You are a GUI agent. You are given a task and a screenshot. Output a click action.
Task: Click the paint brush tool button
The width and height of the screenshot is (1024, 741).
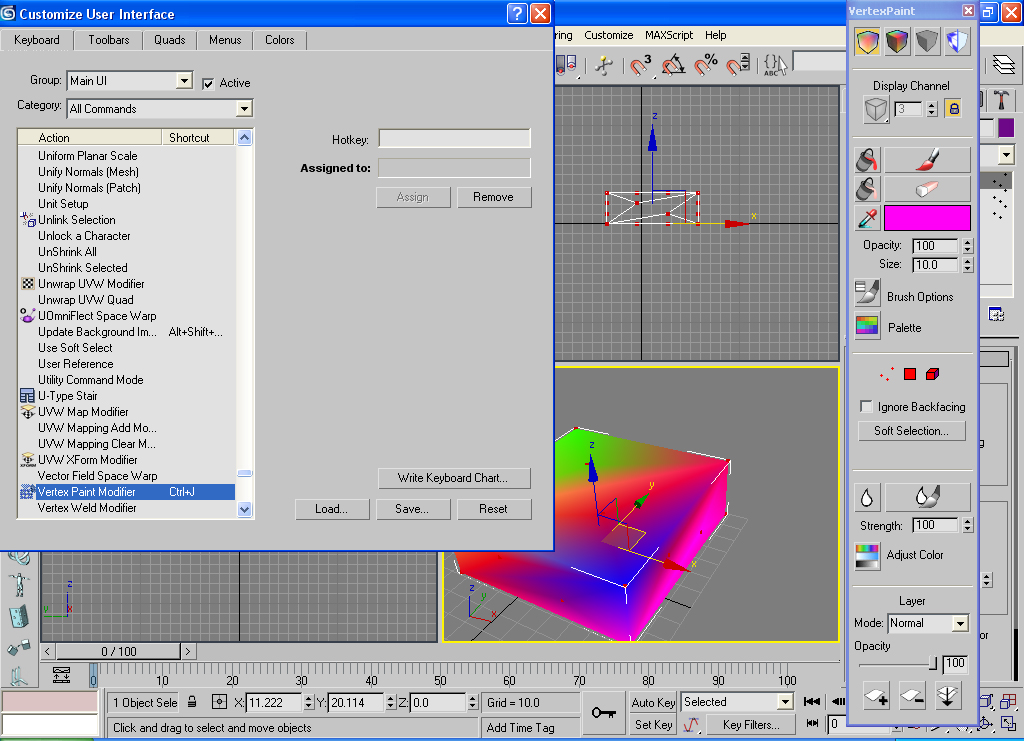click(927, 160)
